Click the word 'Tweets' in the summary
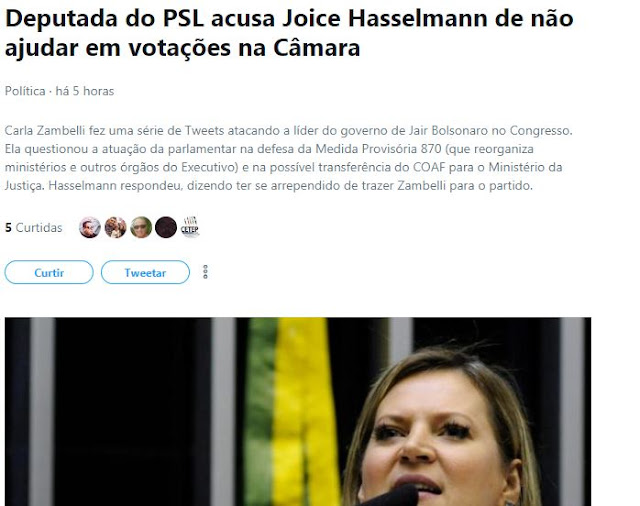The height and width of the screenshot is (506, 640). pos(204,131)
